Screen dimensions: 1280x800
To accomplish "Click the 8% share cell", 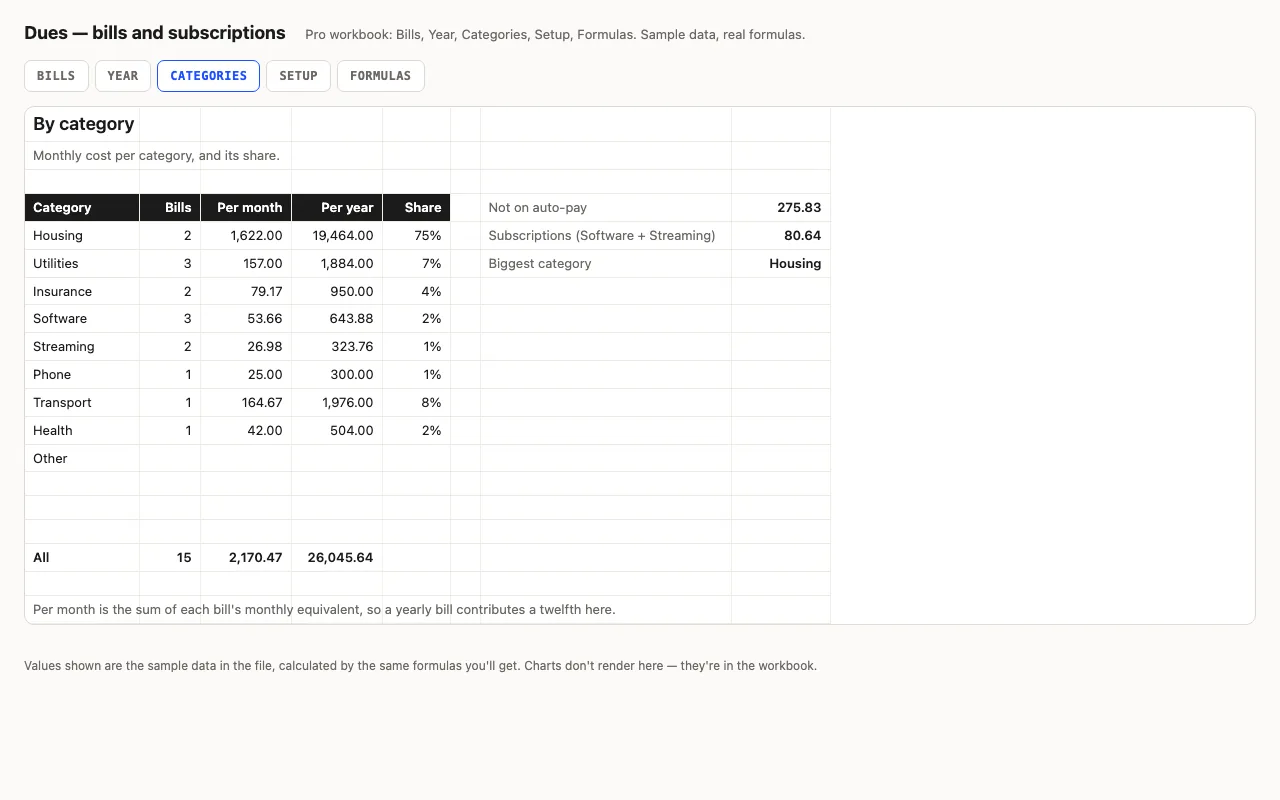I will click(416, 403).
